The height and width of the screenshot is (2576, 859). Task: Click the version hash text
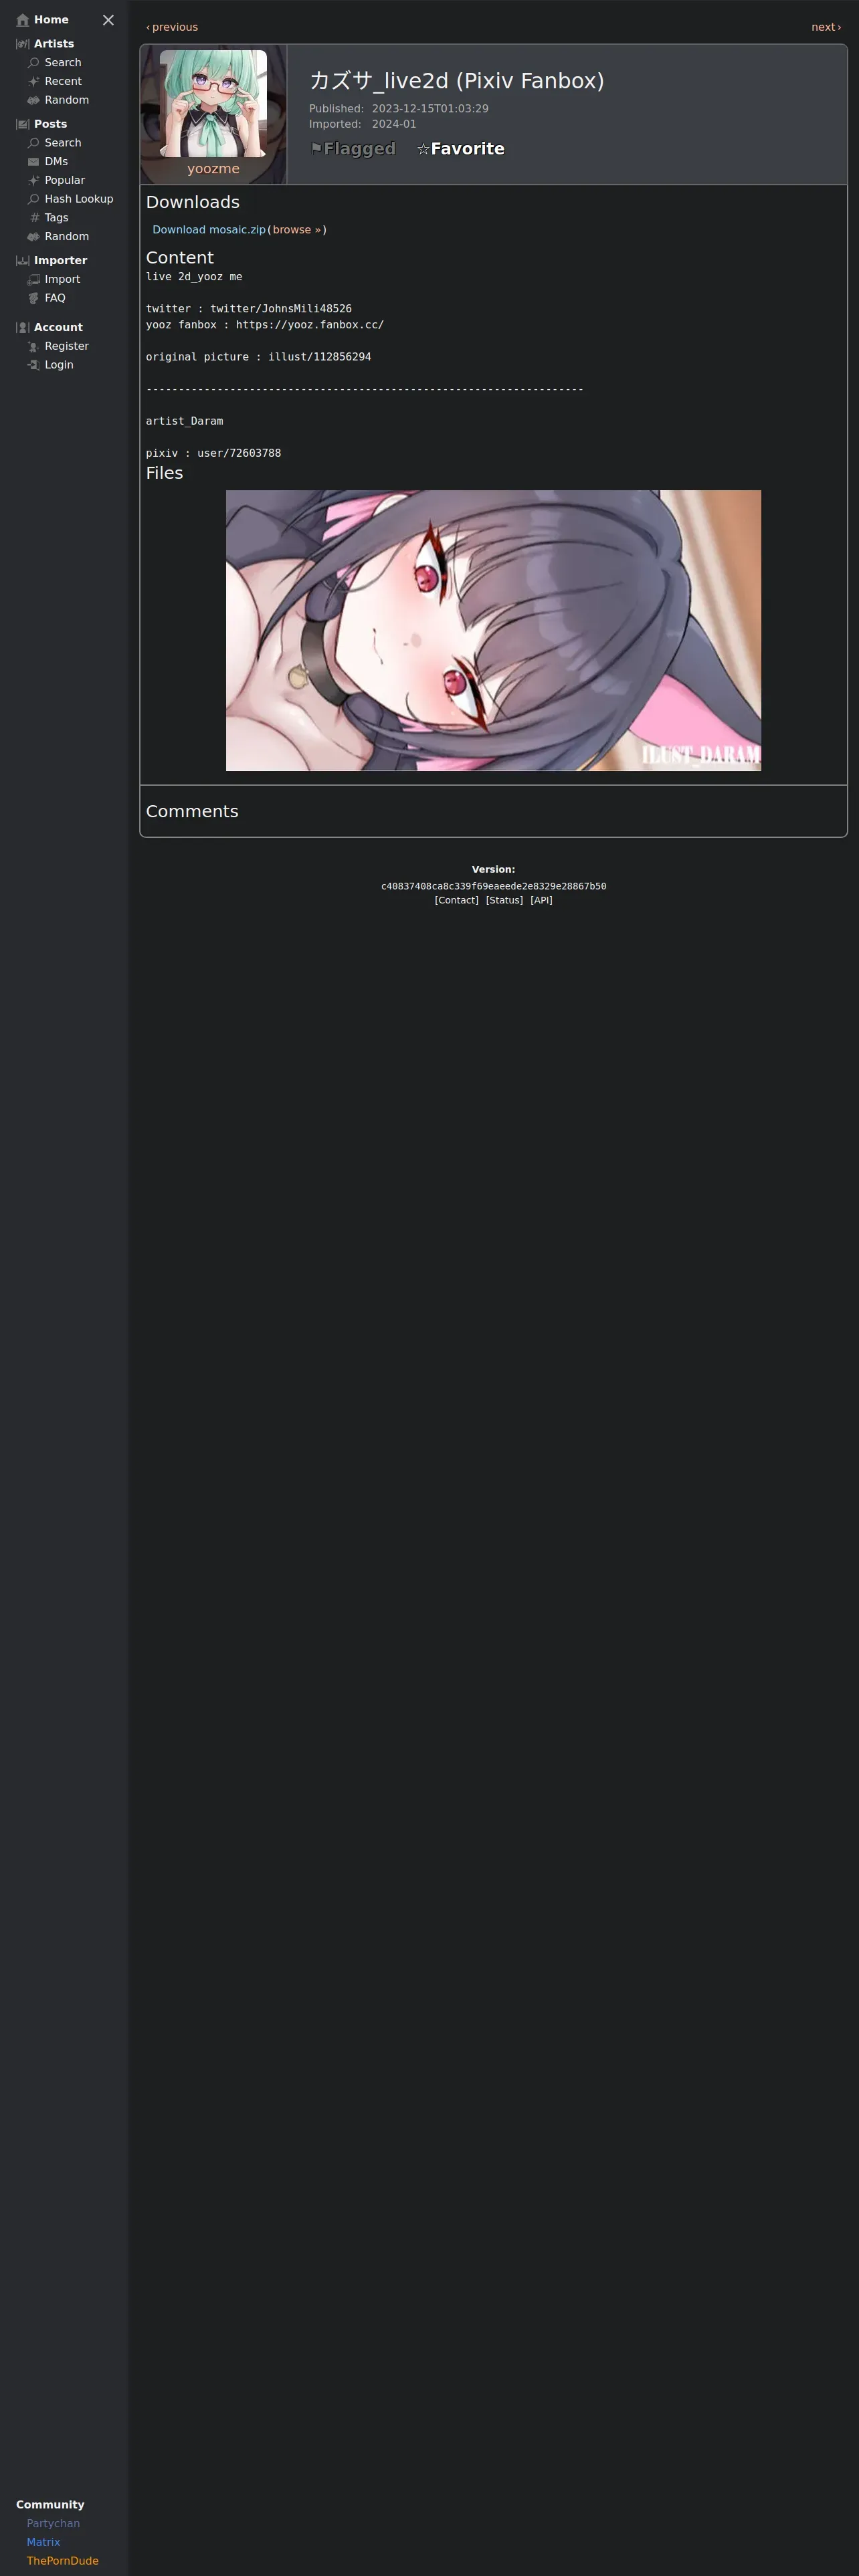(493, 886)
